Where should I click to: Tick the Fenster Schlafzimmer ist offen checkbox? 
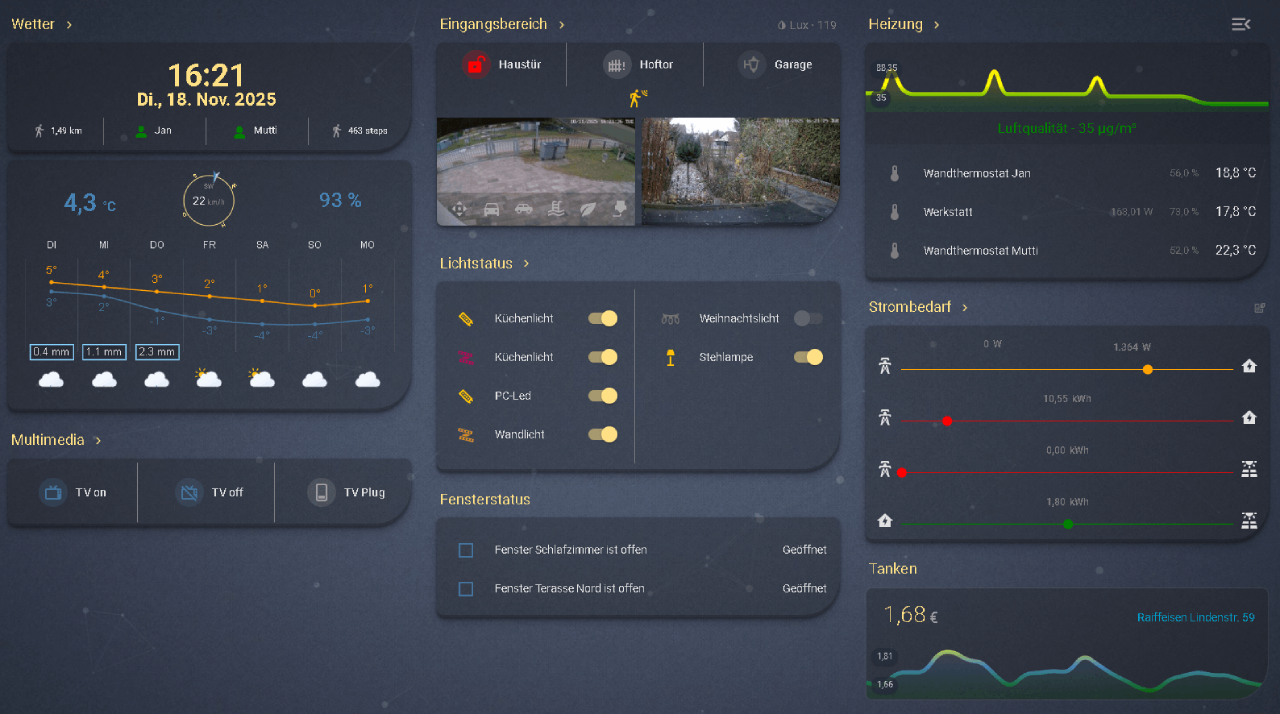pos(465,550)
